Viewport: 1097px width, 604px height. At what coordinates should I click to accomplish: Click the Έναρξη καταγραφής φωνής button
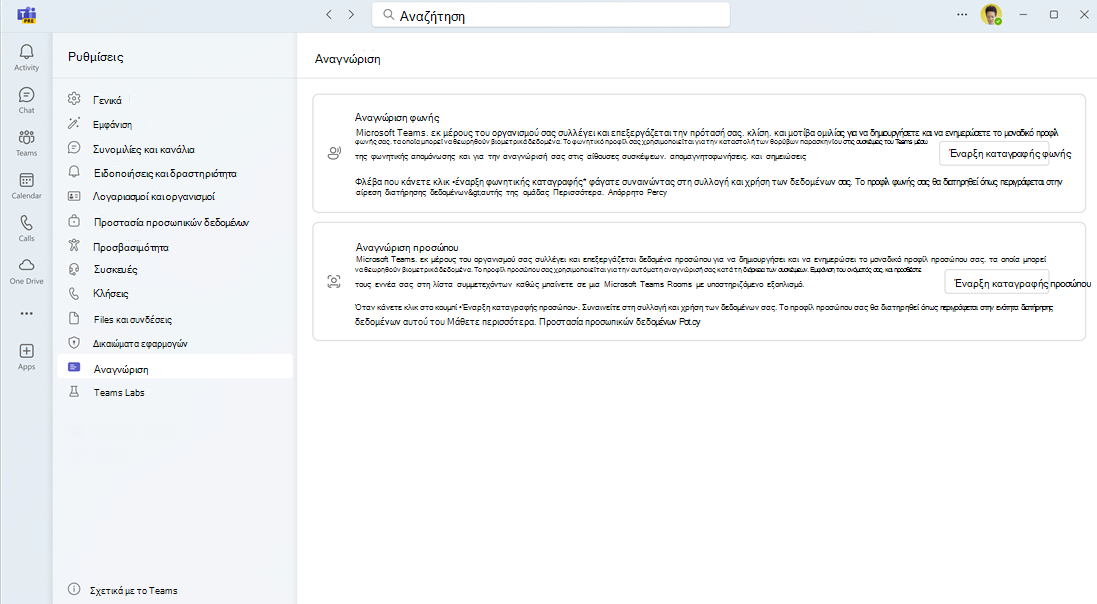tap(1009, 153)
